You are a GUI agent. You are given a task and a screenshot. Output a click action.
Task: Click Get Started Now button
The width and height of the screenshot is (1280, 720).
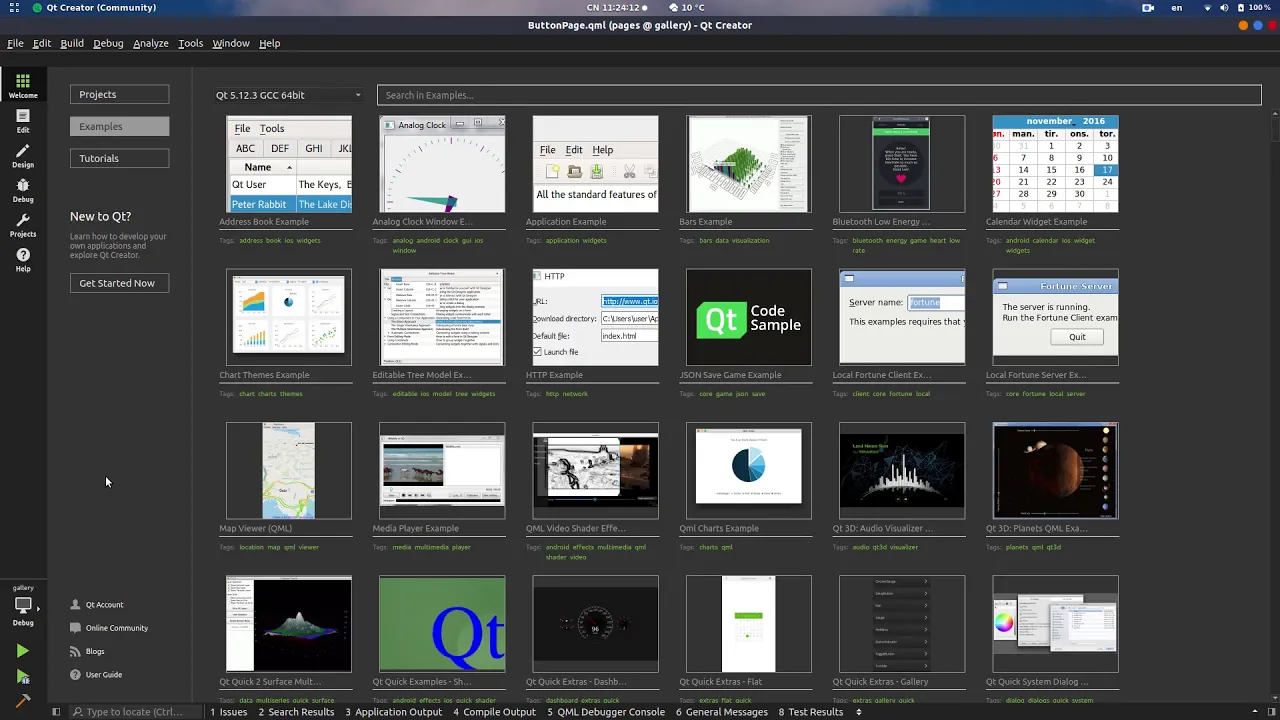tap(119, 283)
